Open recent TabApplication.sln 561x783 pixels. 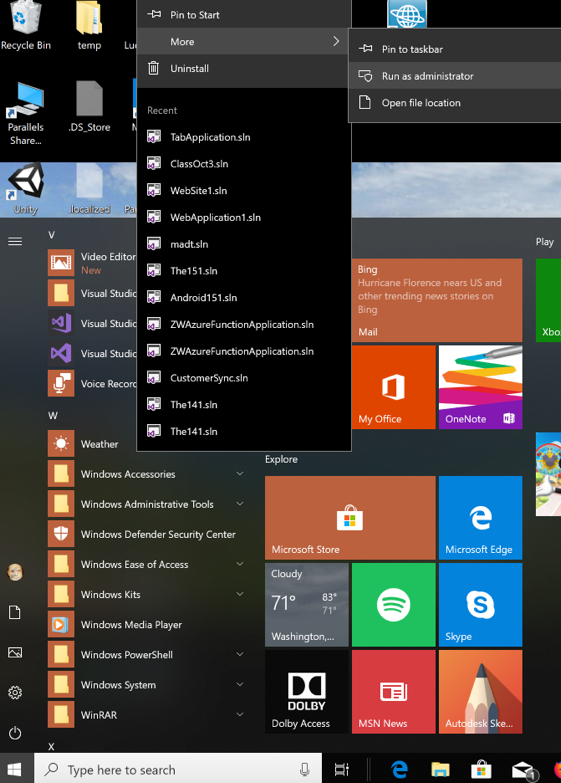point(244,137)
